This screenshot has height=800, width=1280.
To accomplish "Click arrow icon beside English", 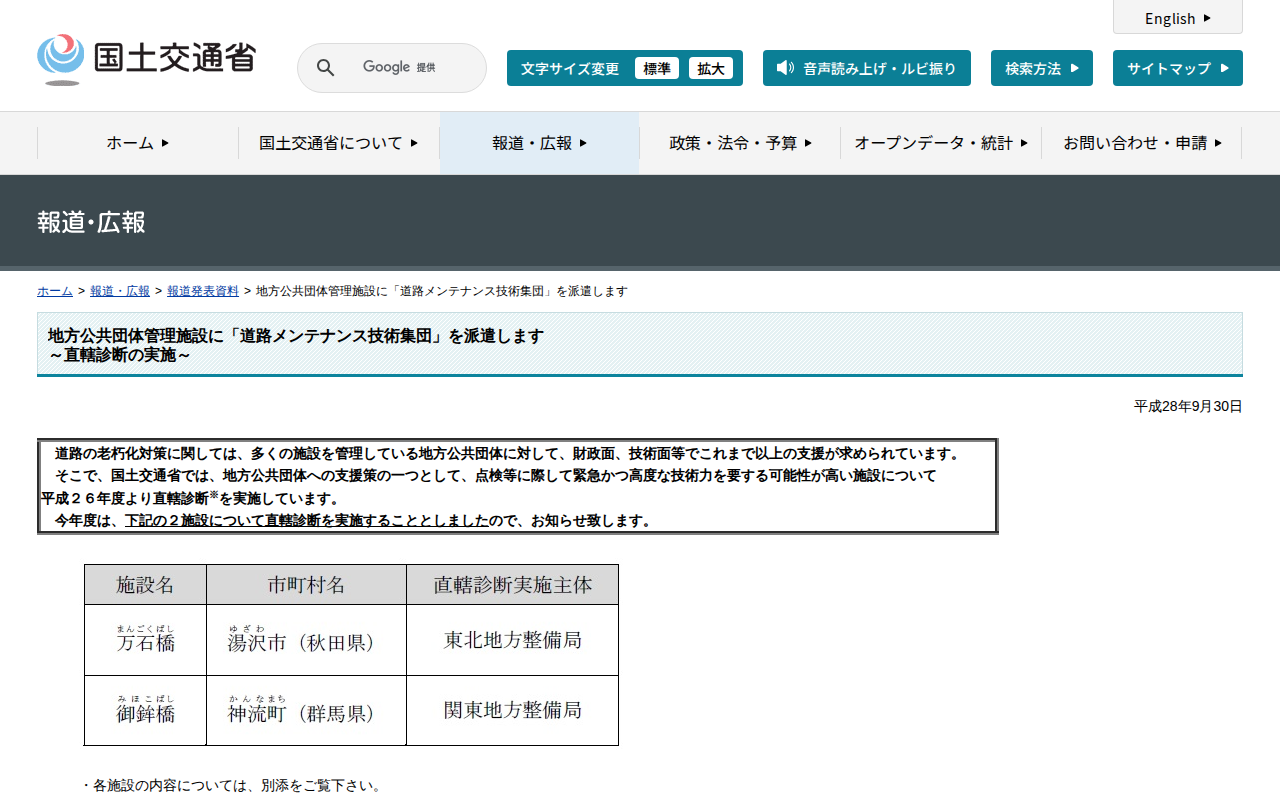I will (x=1207, y=18).
